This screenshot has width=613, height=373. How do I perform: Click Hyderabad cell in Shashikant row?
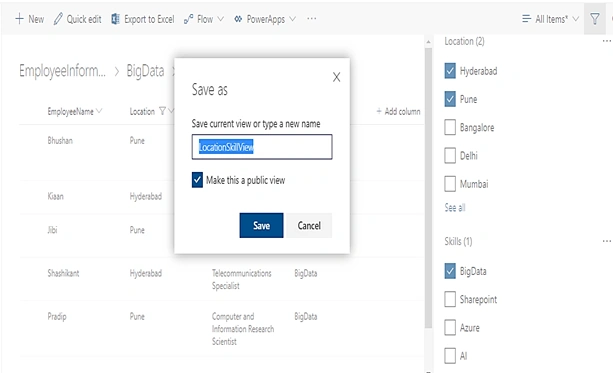146,273
